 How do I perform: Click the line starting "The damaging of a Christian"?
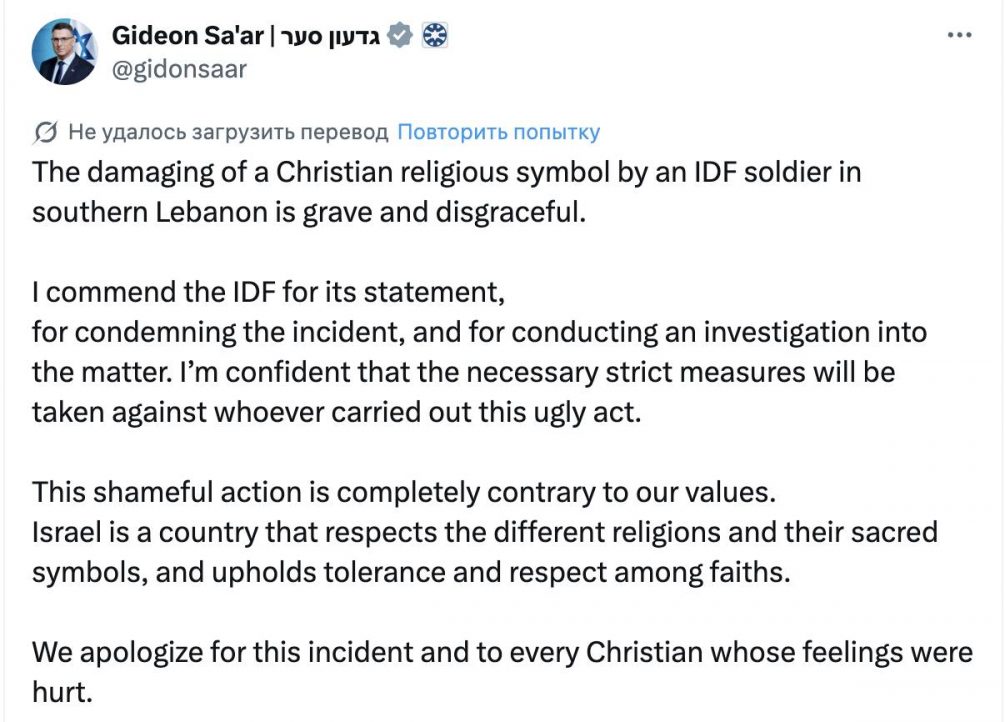(x=446, y=172)
